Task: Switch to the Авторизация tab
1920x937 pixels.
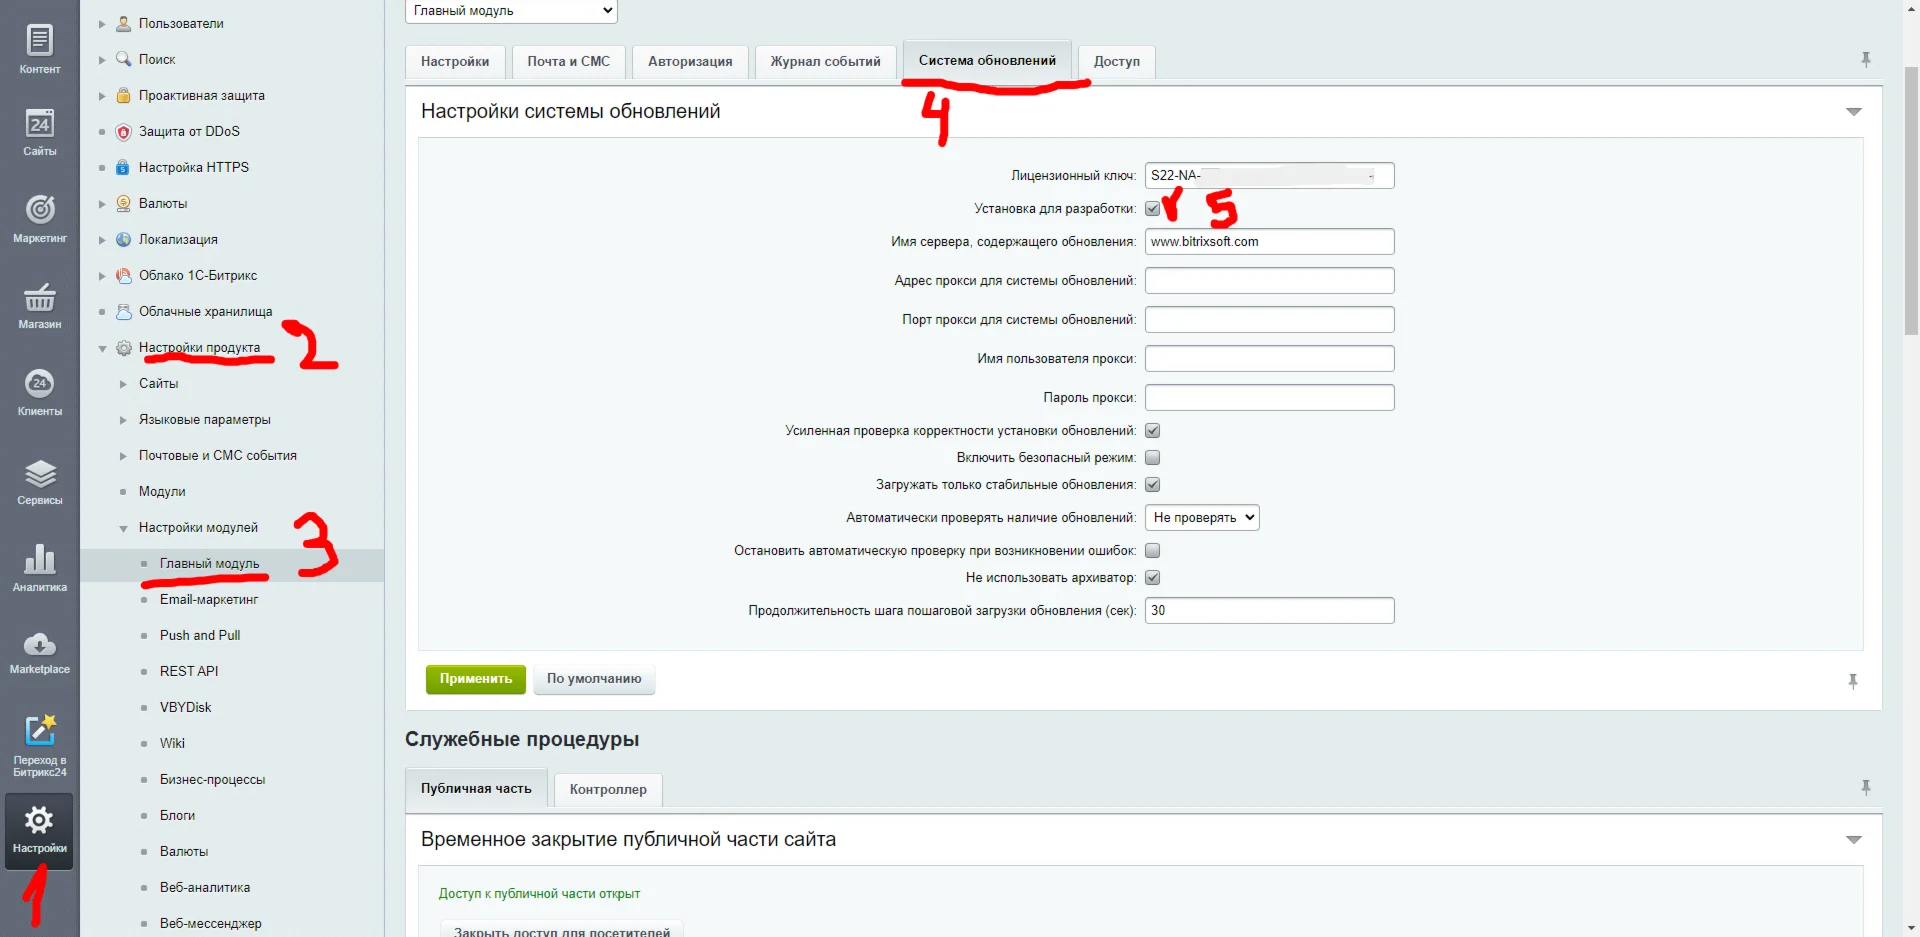Action: (x=690, y=61)
